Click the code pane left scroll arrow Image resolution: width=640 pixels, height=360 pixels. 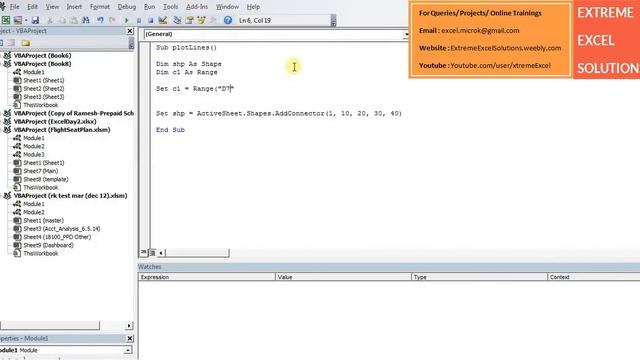tap(161, 253)
